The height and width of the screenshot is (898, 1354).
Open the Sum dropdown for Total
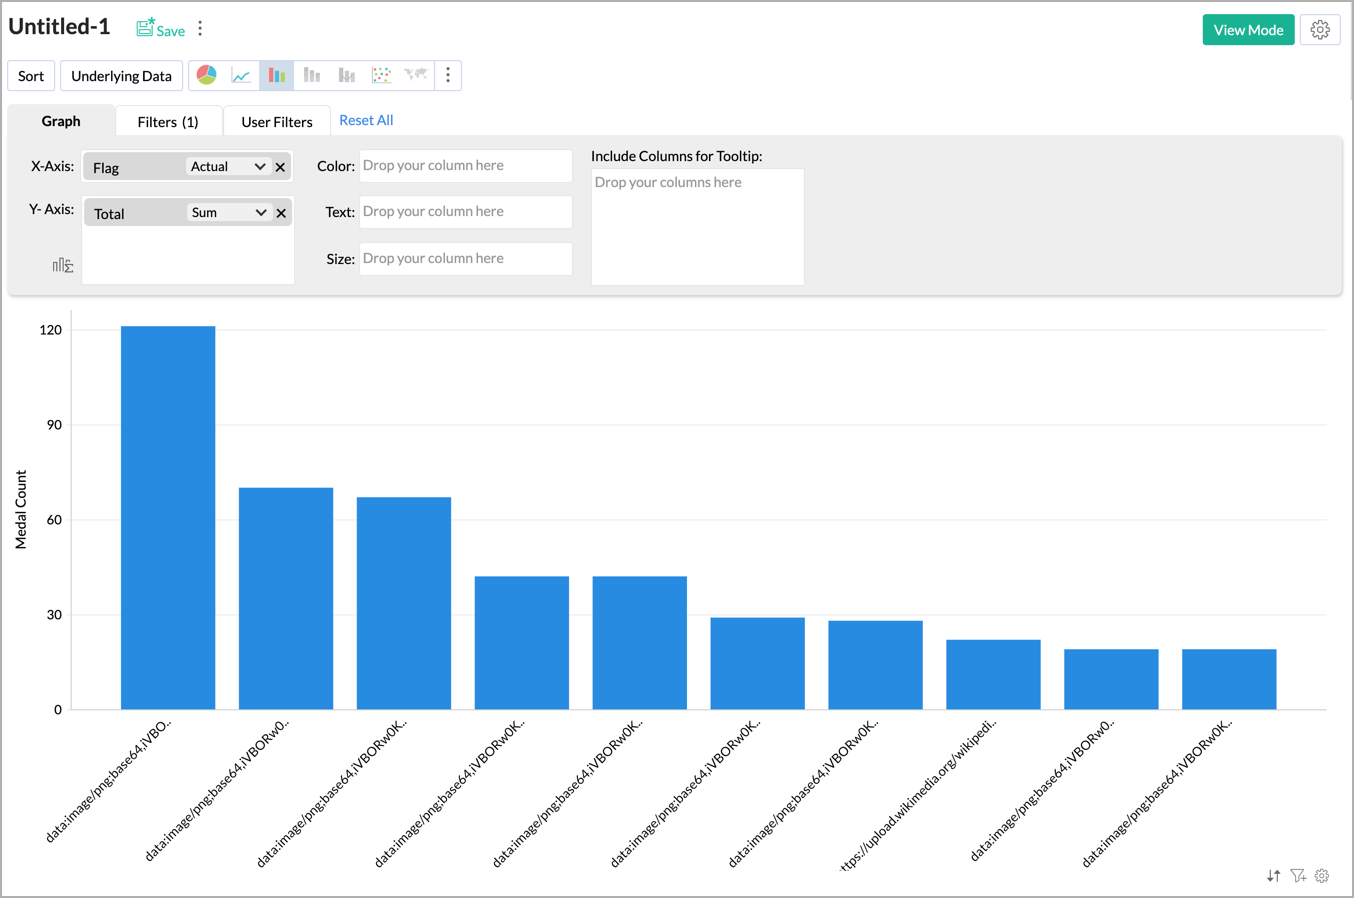pyautogui.click(x=229, y=213)
